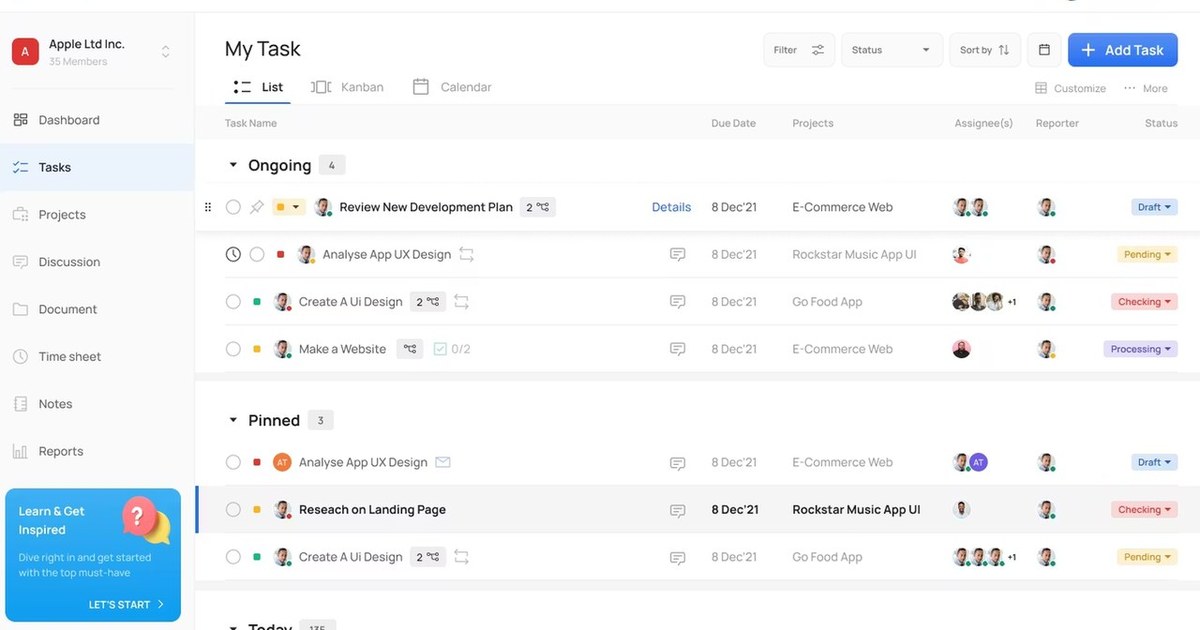Viewport: 1200px width, 630px height.
Task: Open priority color dropdown on Review New Development Plan
Action: (x=288, y=207)
